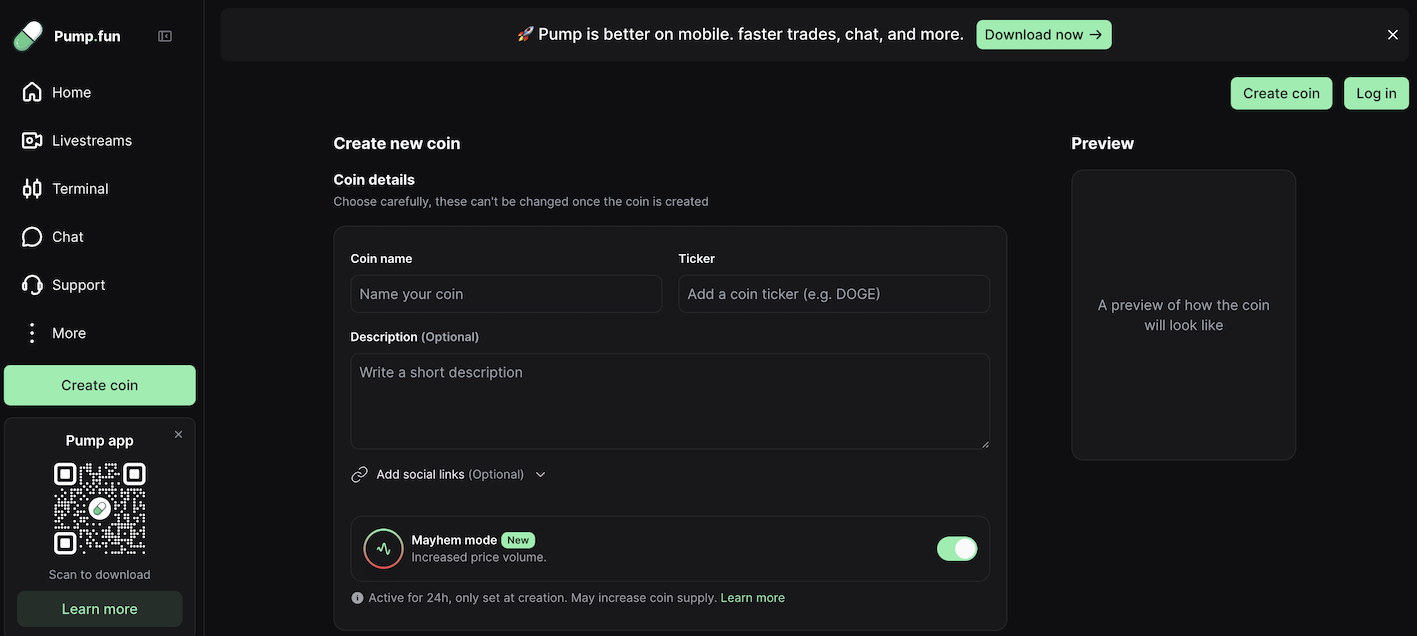Open the More three-dots menu

[32, 333]
